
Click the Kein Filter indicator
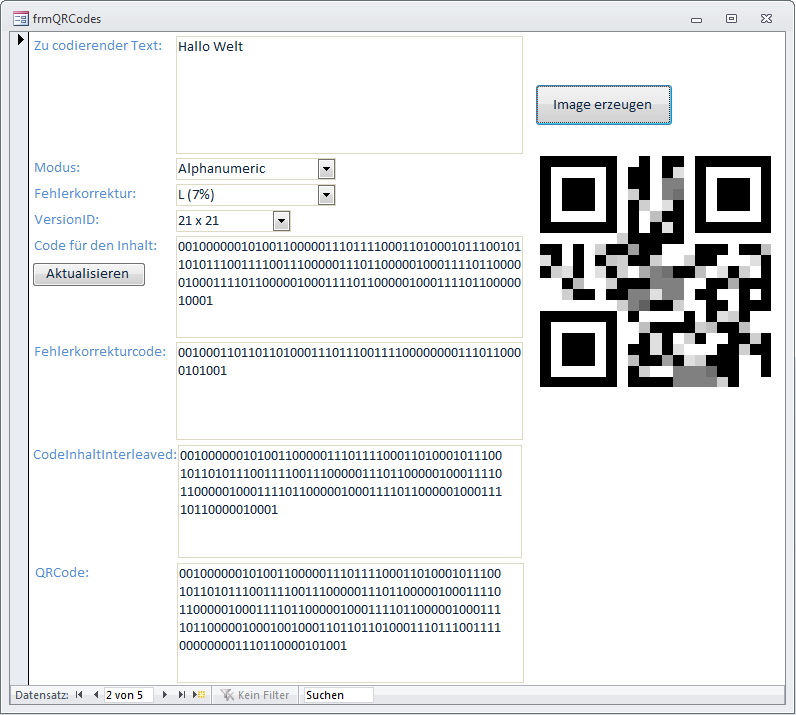(255, 695)
